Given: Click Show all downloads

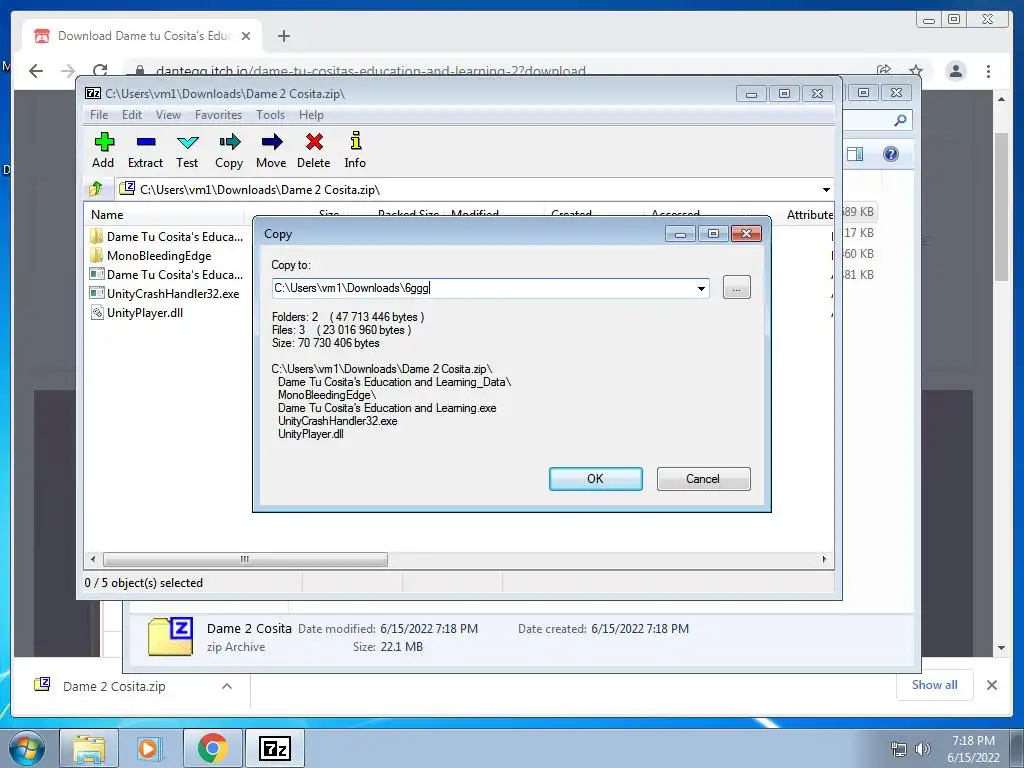Looking at the screenshot, I should pos(935,685).
